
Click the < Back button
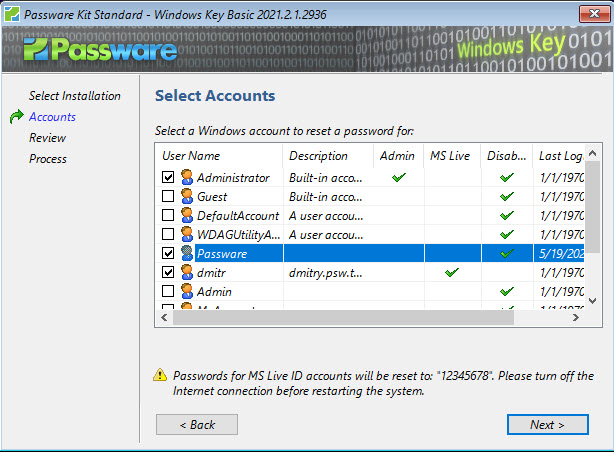click(x=197, y=425)
